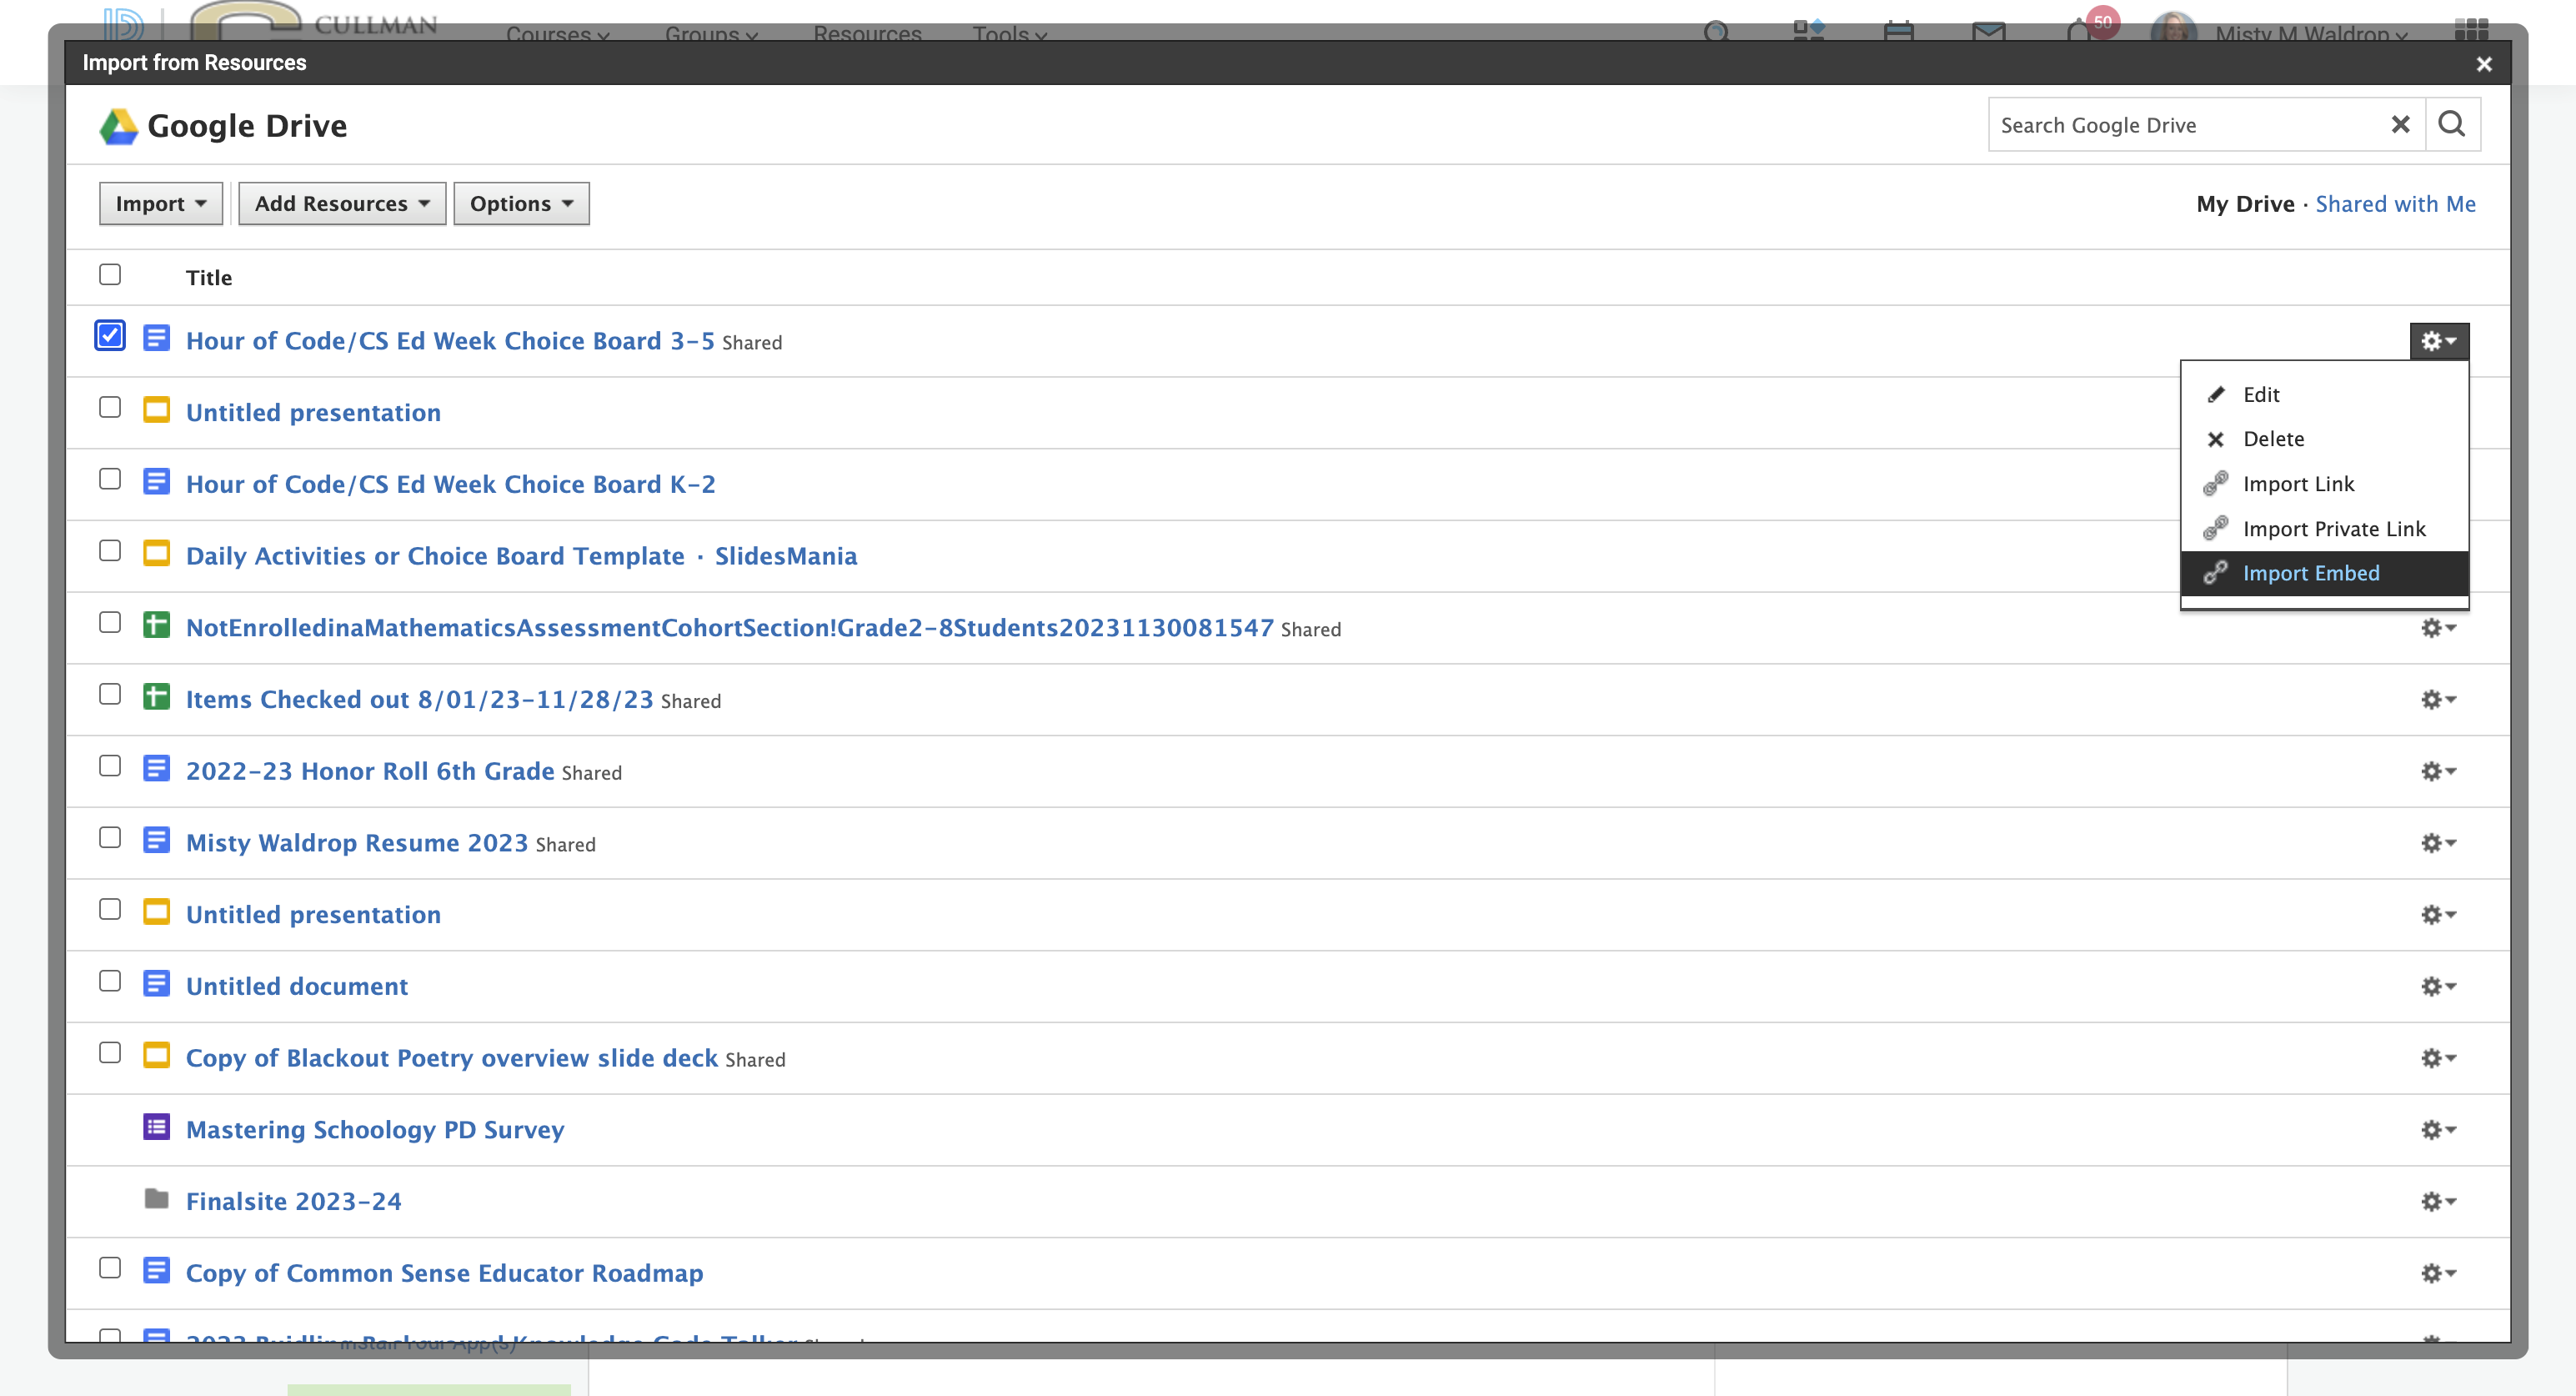Expand gear dropdown for last Untitled presentation row
The image size is (2576, 1396).
(x=2438, y=915)
